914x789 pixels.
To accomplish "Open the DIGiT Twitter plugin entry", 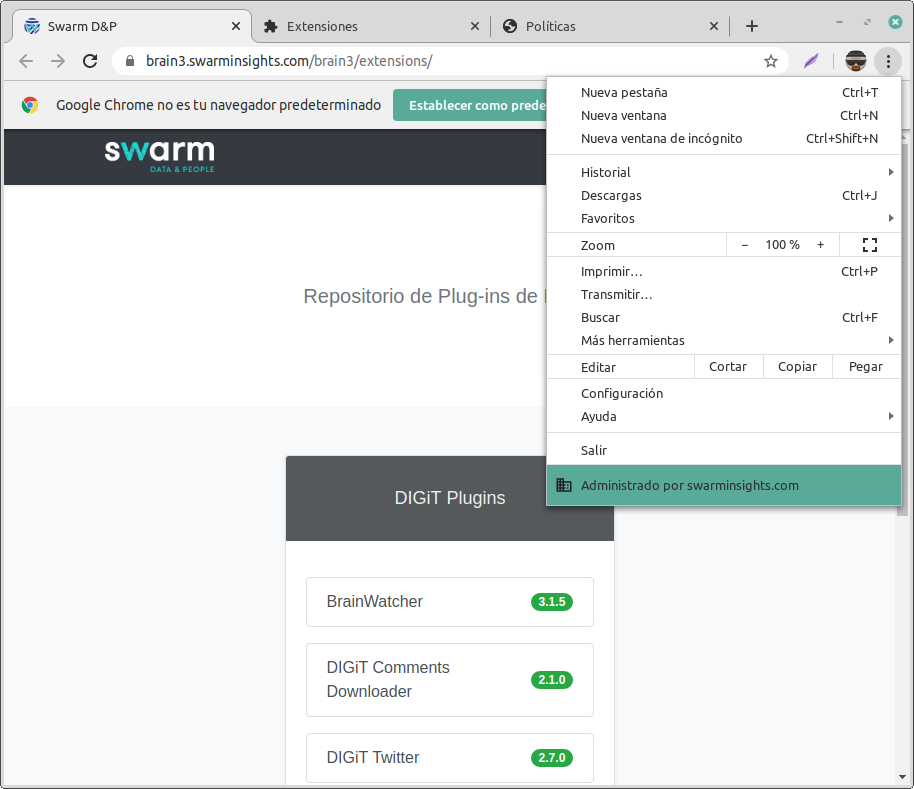I will click(449, 758).
